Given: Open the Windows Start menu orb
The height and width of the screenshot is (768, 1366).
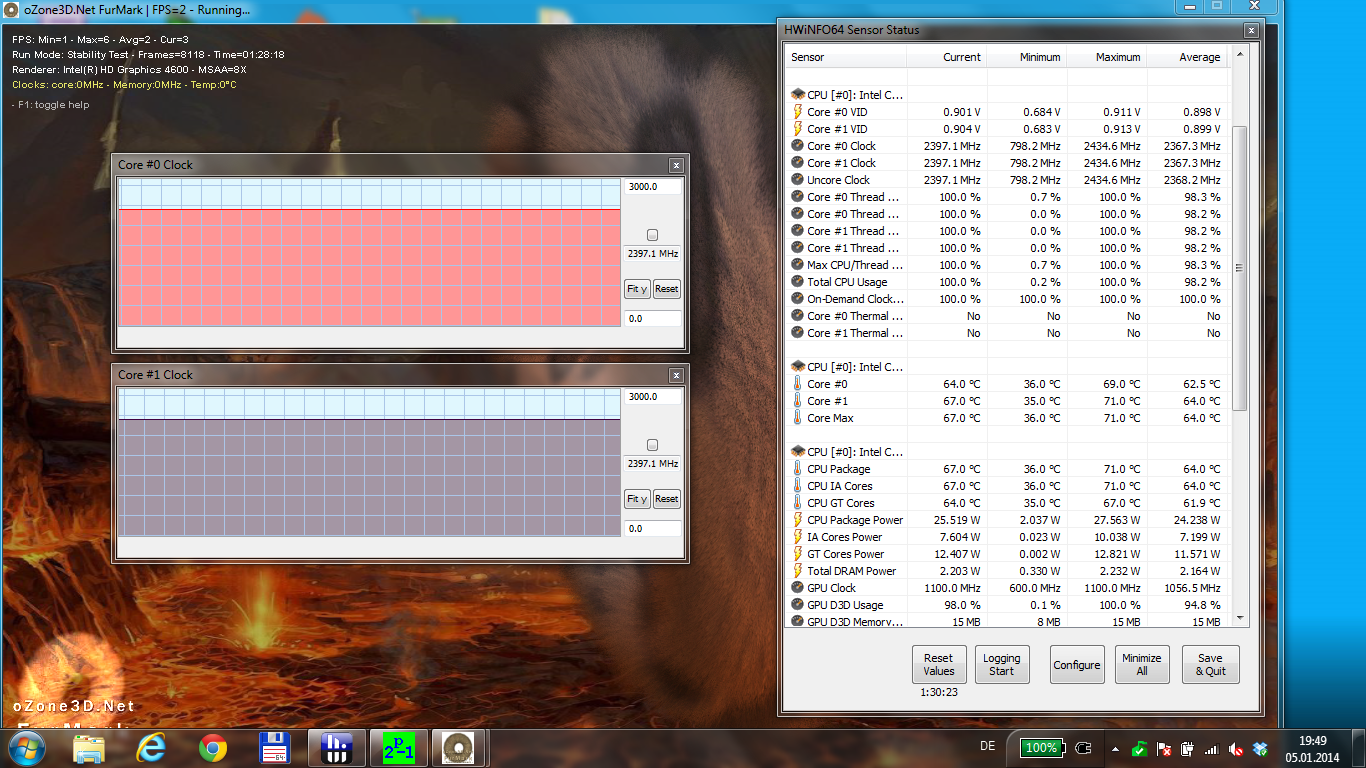Looking at the screenshot, I should pyautogui.click(x=27, y=748).
